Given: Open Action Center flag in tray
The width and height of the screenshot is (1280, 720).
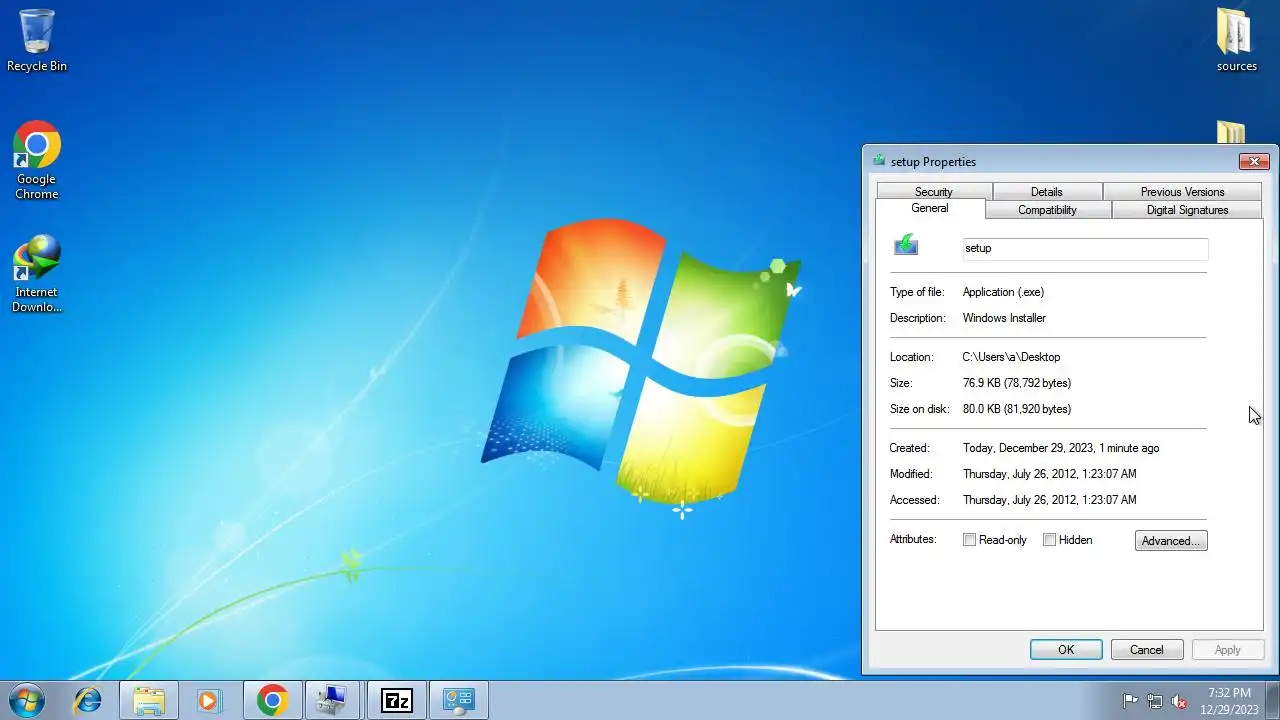Looking at the screenshot, I should point(1130,701).
